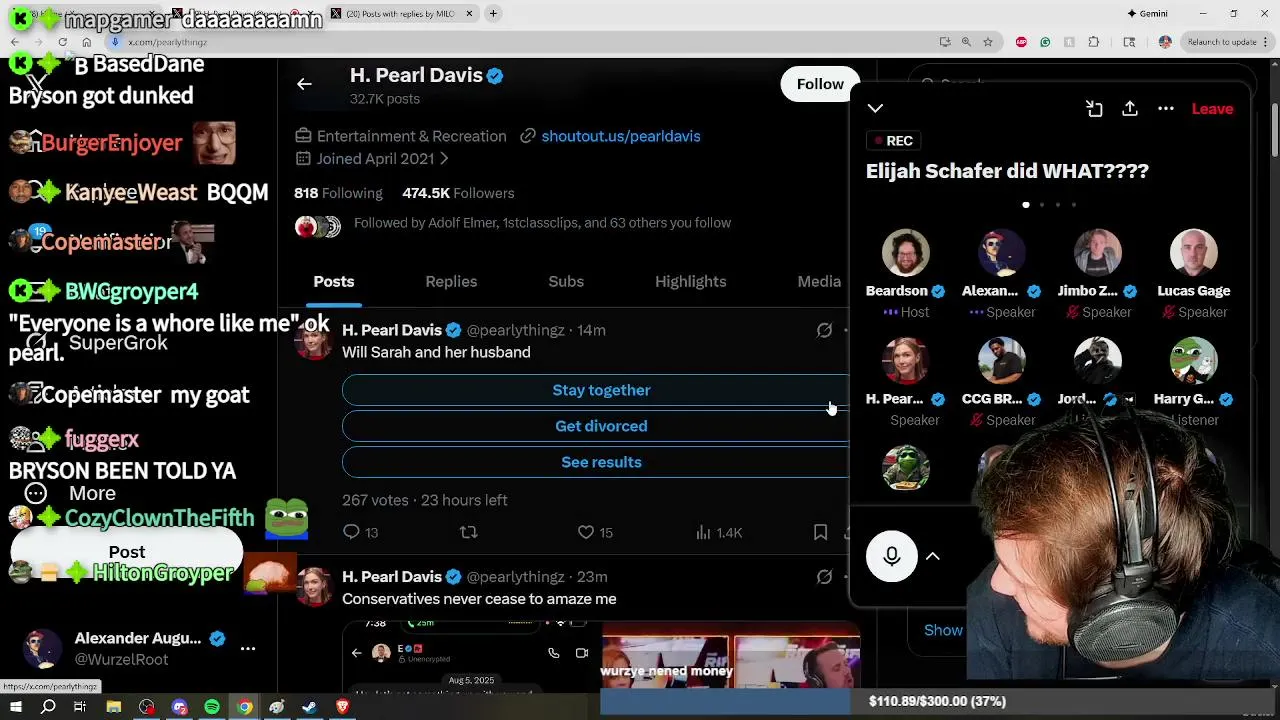Viewport: 1280px width, 720px height.
Task: Switch to the Subs tab
Action: point(566,281)
